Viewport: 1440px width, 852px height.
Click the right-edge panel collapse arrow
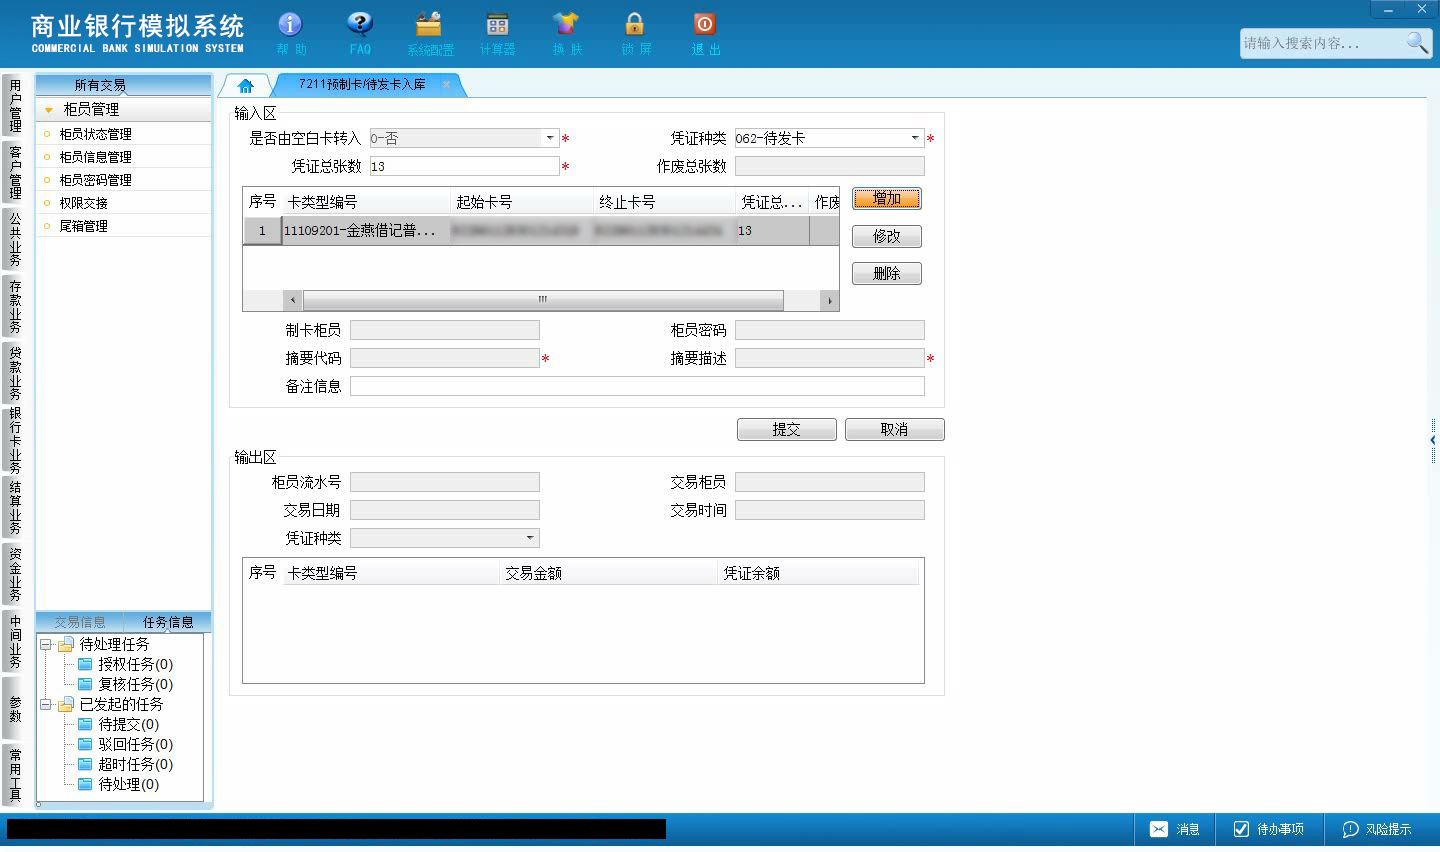[x=1433, y=440]
